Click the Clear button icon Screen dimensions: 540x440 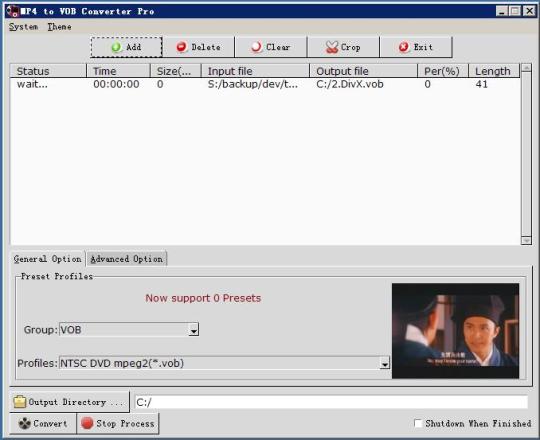pos(256,47)
